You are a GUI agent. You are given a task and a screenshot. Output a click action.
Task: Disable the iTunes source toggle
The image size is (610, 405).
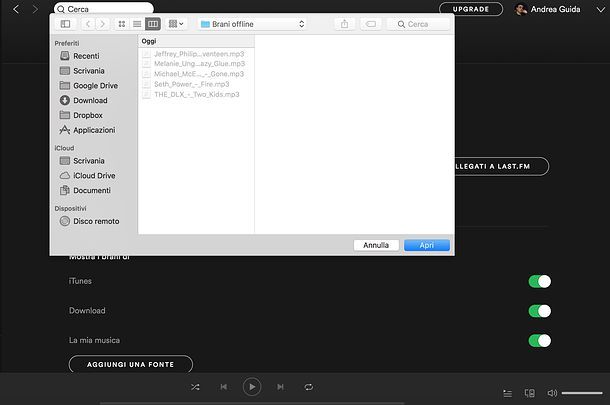coord(539,282)
